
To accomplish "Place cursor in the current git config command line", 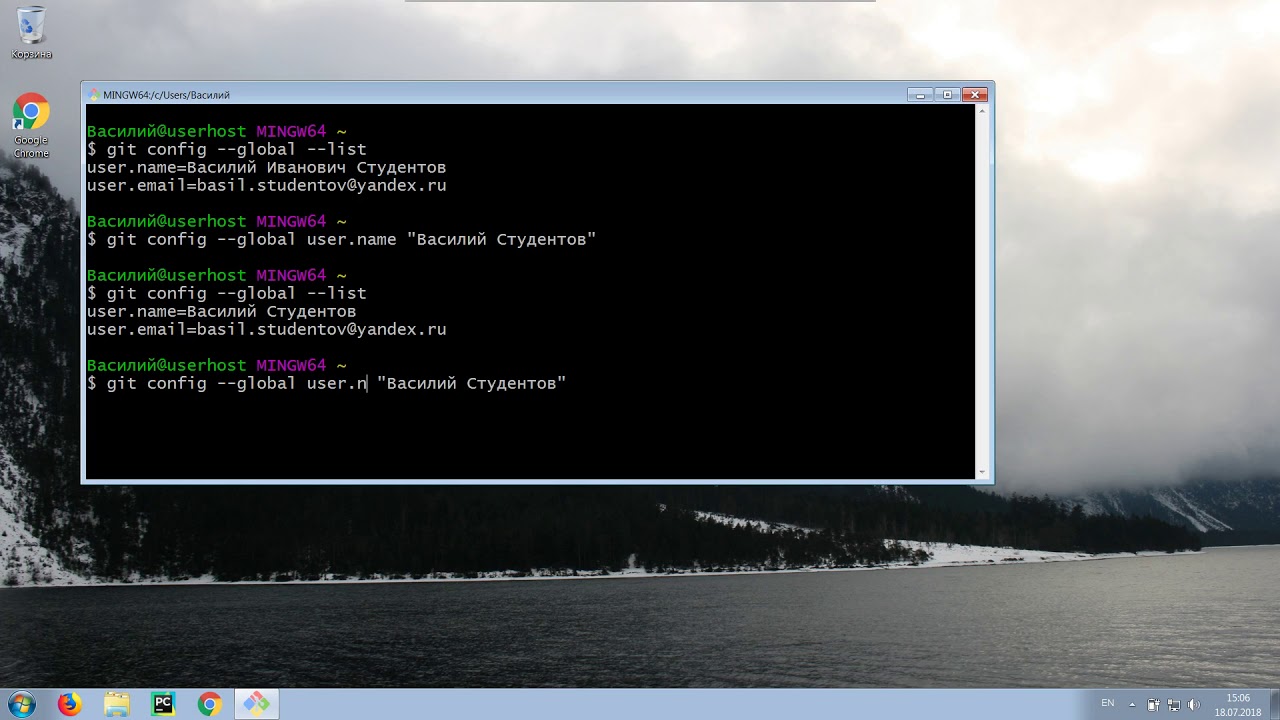I will point(327,384).
